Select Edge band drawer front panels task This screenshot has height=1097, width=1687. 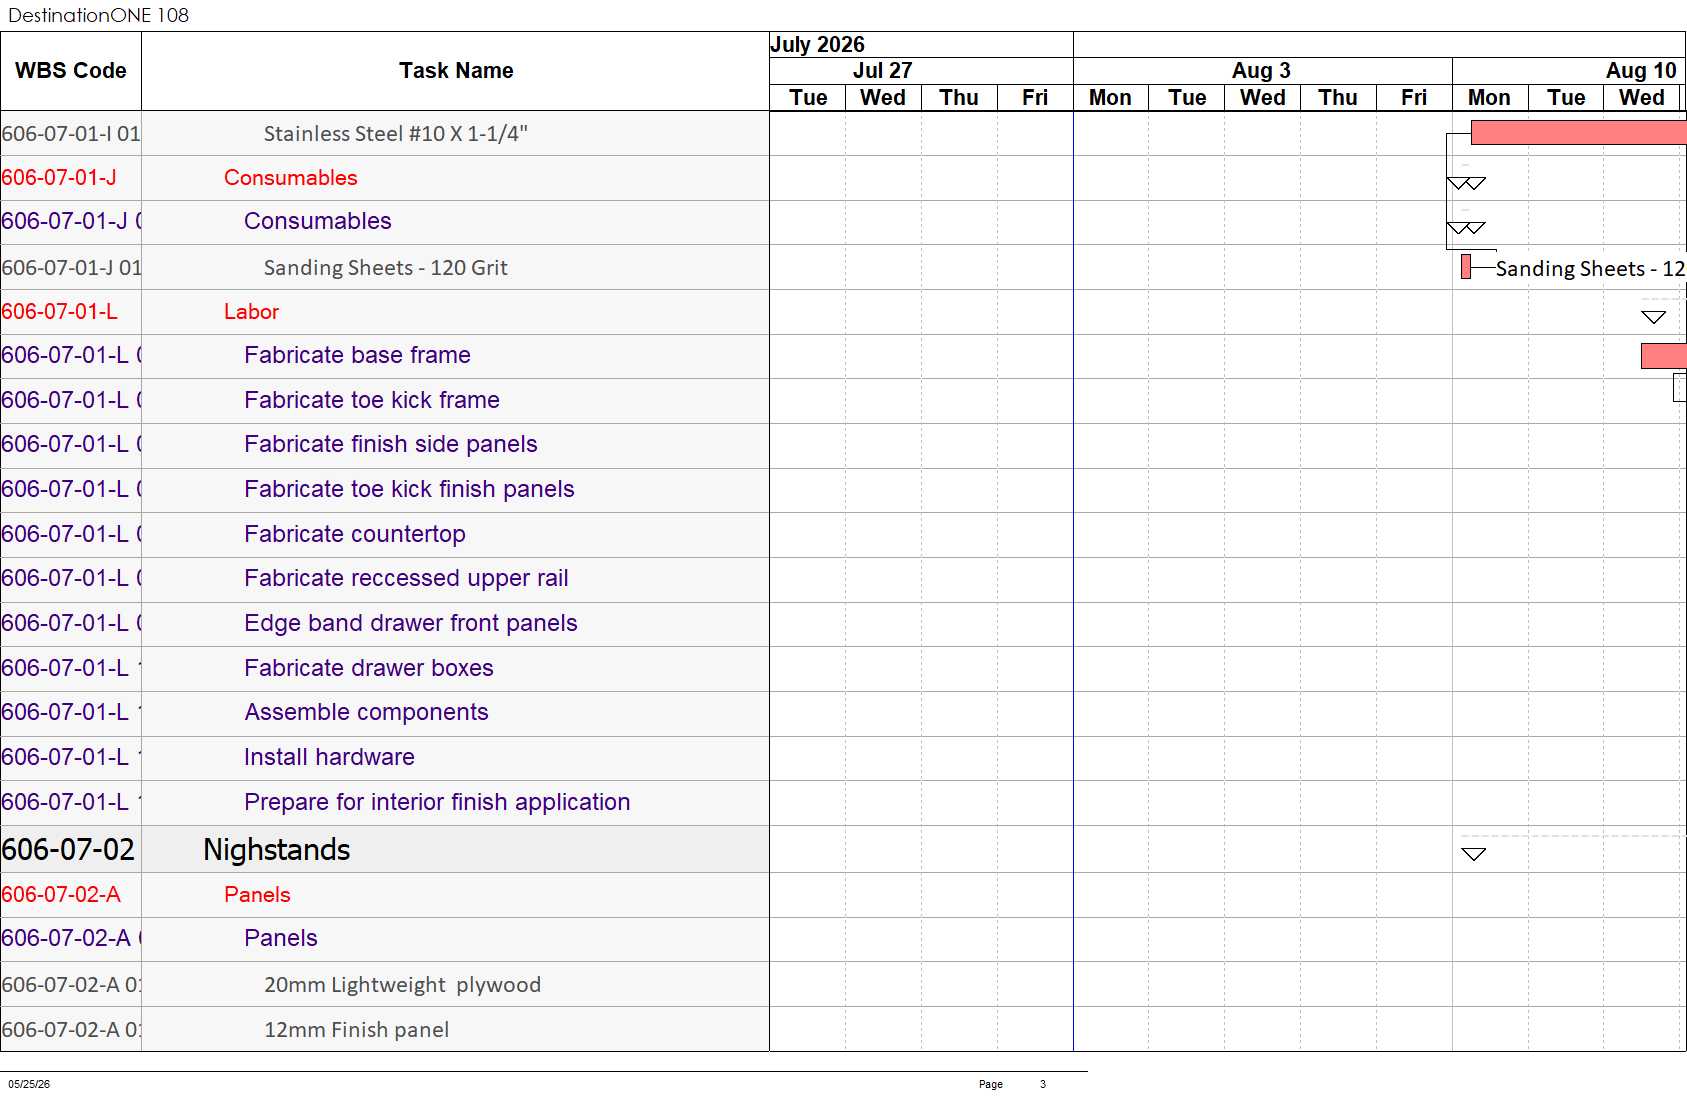coord(410,623)
